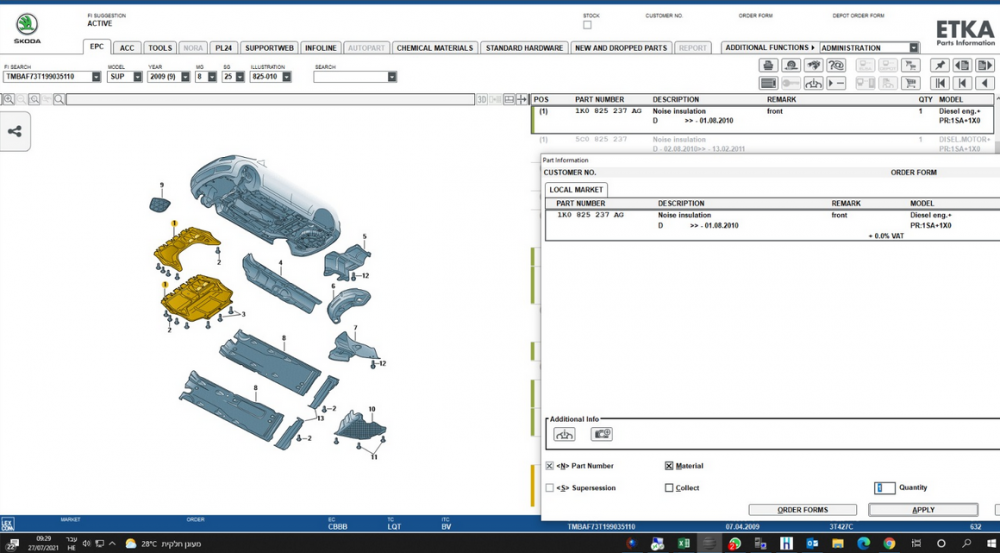Toggle the Stock checkbox

click(x=587, y=25)
